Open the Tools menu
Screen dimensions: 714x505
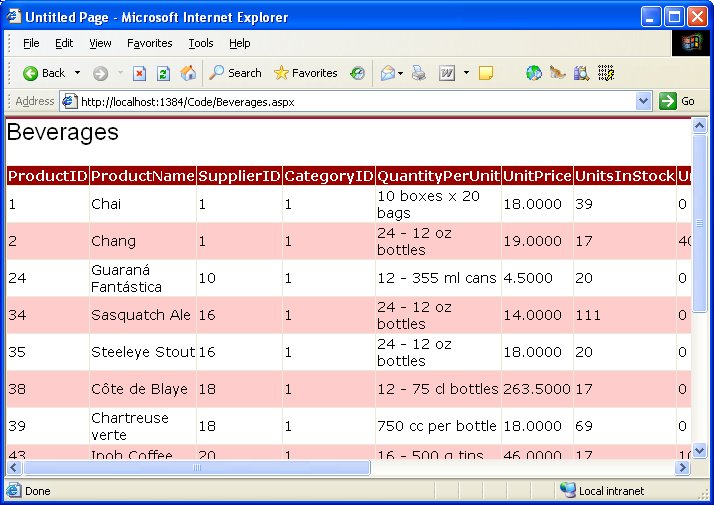pos(201,43)
